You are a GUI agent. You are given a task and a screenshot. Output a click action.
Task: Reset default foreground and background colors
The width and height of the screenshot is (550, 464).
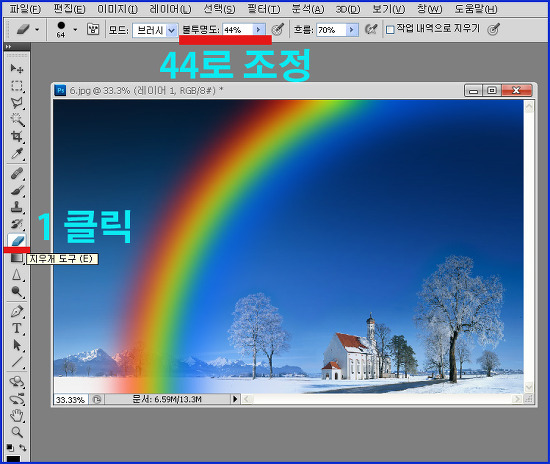tap(11, 448)
